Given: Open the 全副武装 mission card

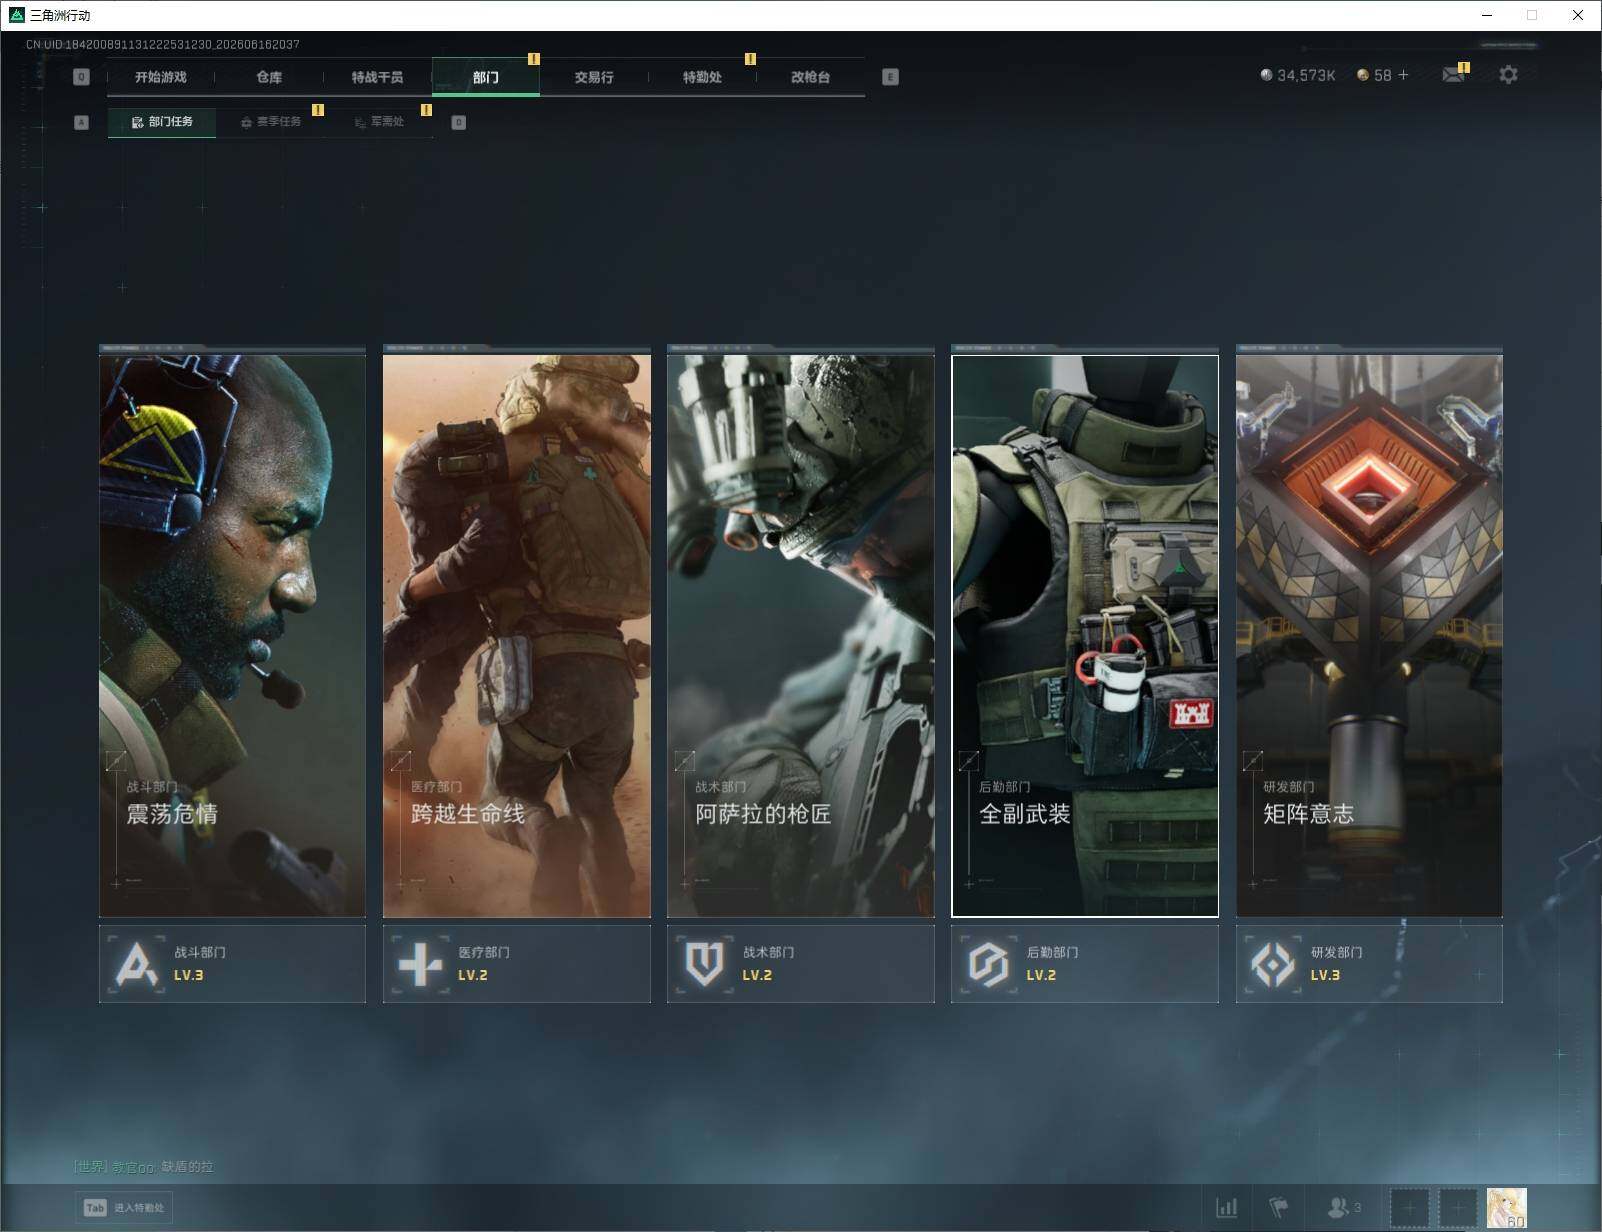Looking at the screenshot, I should tap(1085, 635).
